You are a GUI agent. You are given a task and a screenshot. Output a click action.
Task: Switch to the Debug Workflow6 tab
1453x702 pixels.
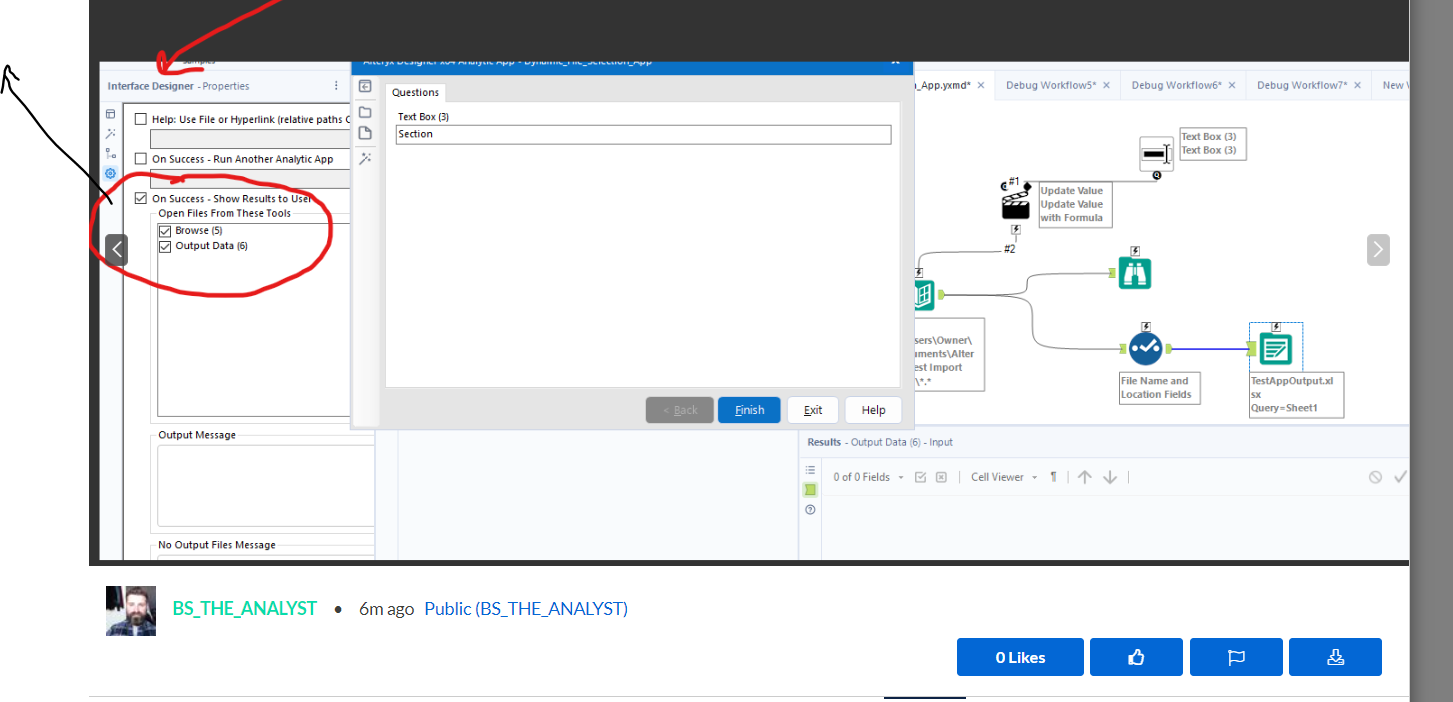[1176, 85]
